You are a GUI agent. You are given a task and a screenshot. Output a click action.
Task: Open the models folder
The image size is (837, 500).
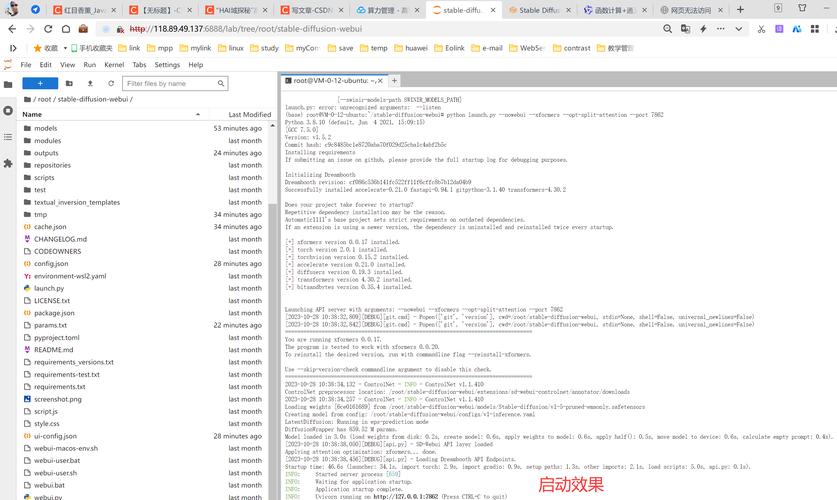(45, 128)
